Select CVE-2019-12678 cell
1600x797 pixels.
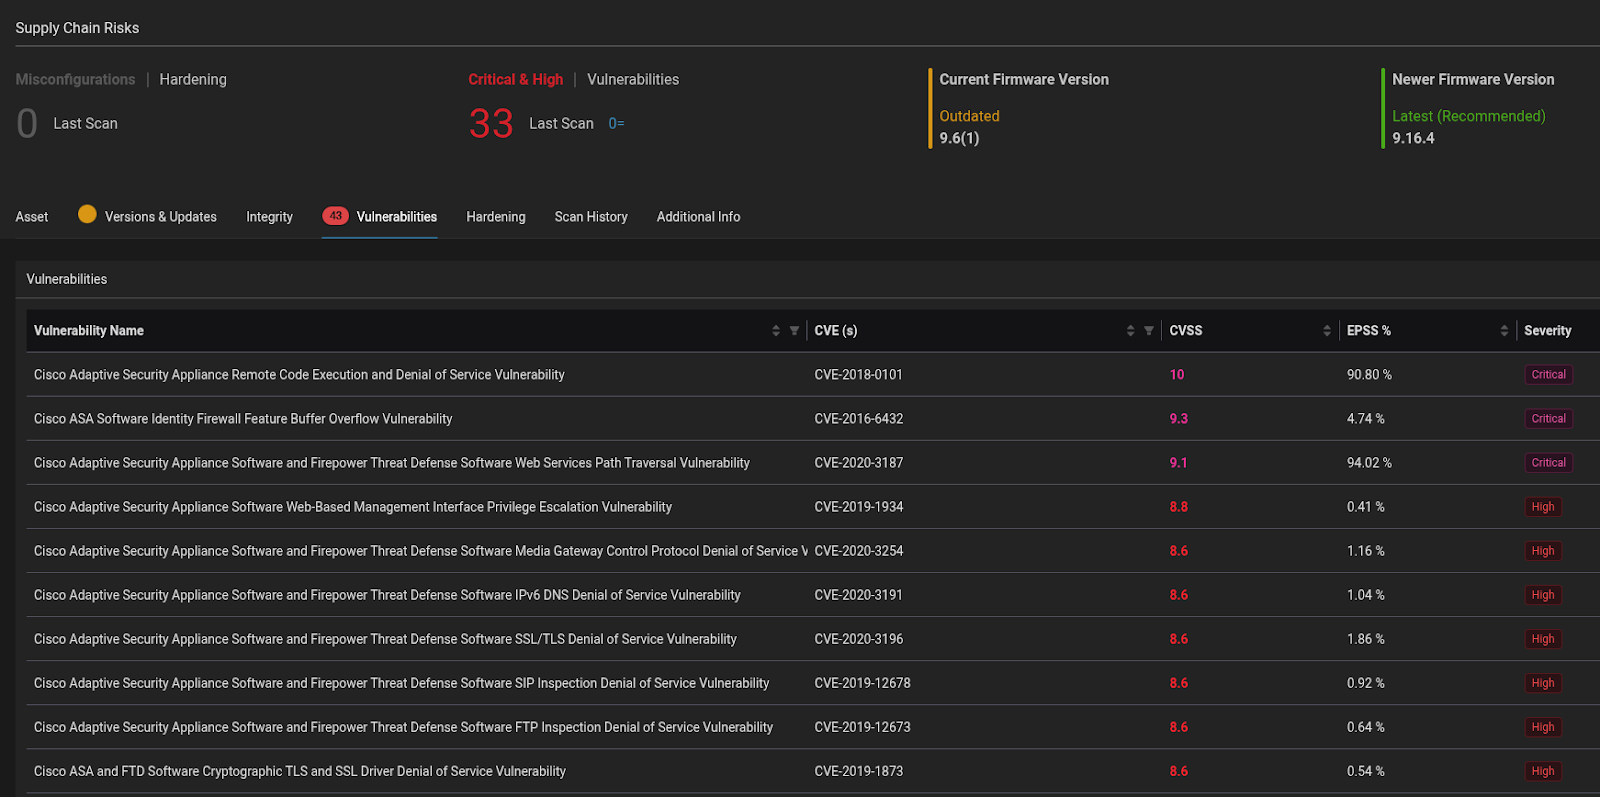coord(862,683)
